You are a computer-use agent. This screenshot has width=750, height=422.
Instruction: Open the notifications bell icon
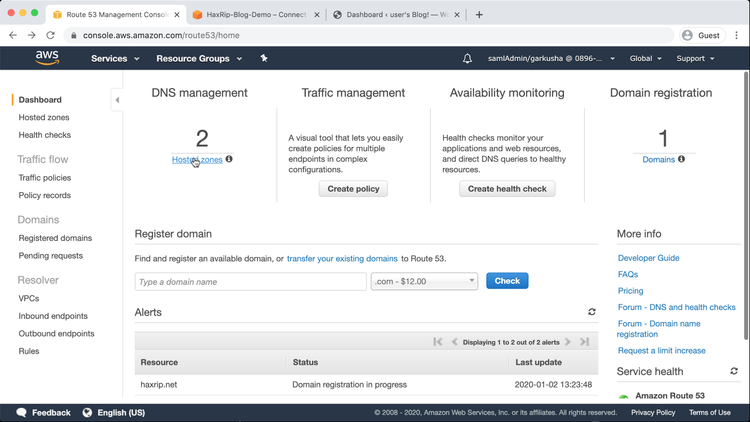(467, 59)
